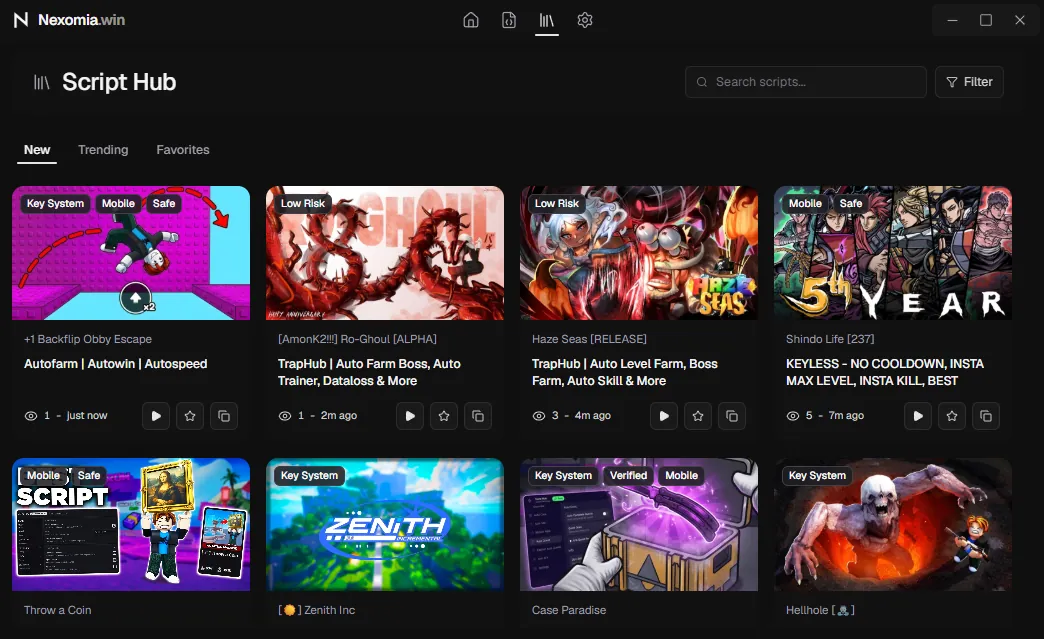Click the Zenith Inc label
The height and width of the screenshot is (639, 1044).
[x=317, y=610]
